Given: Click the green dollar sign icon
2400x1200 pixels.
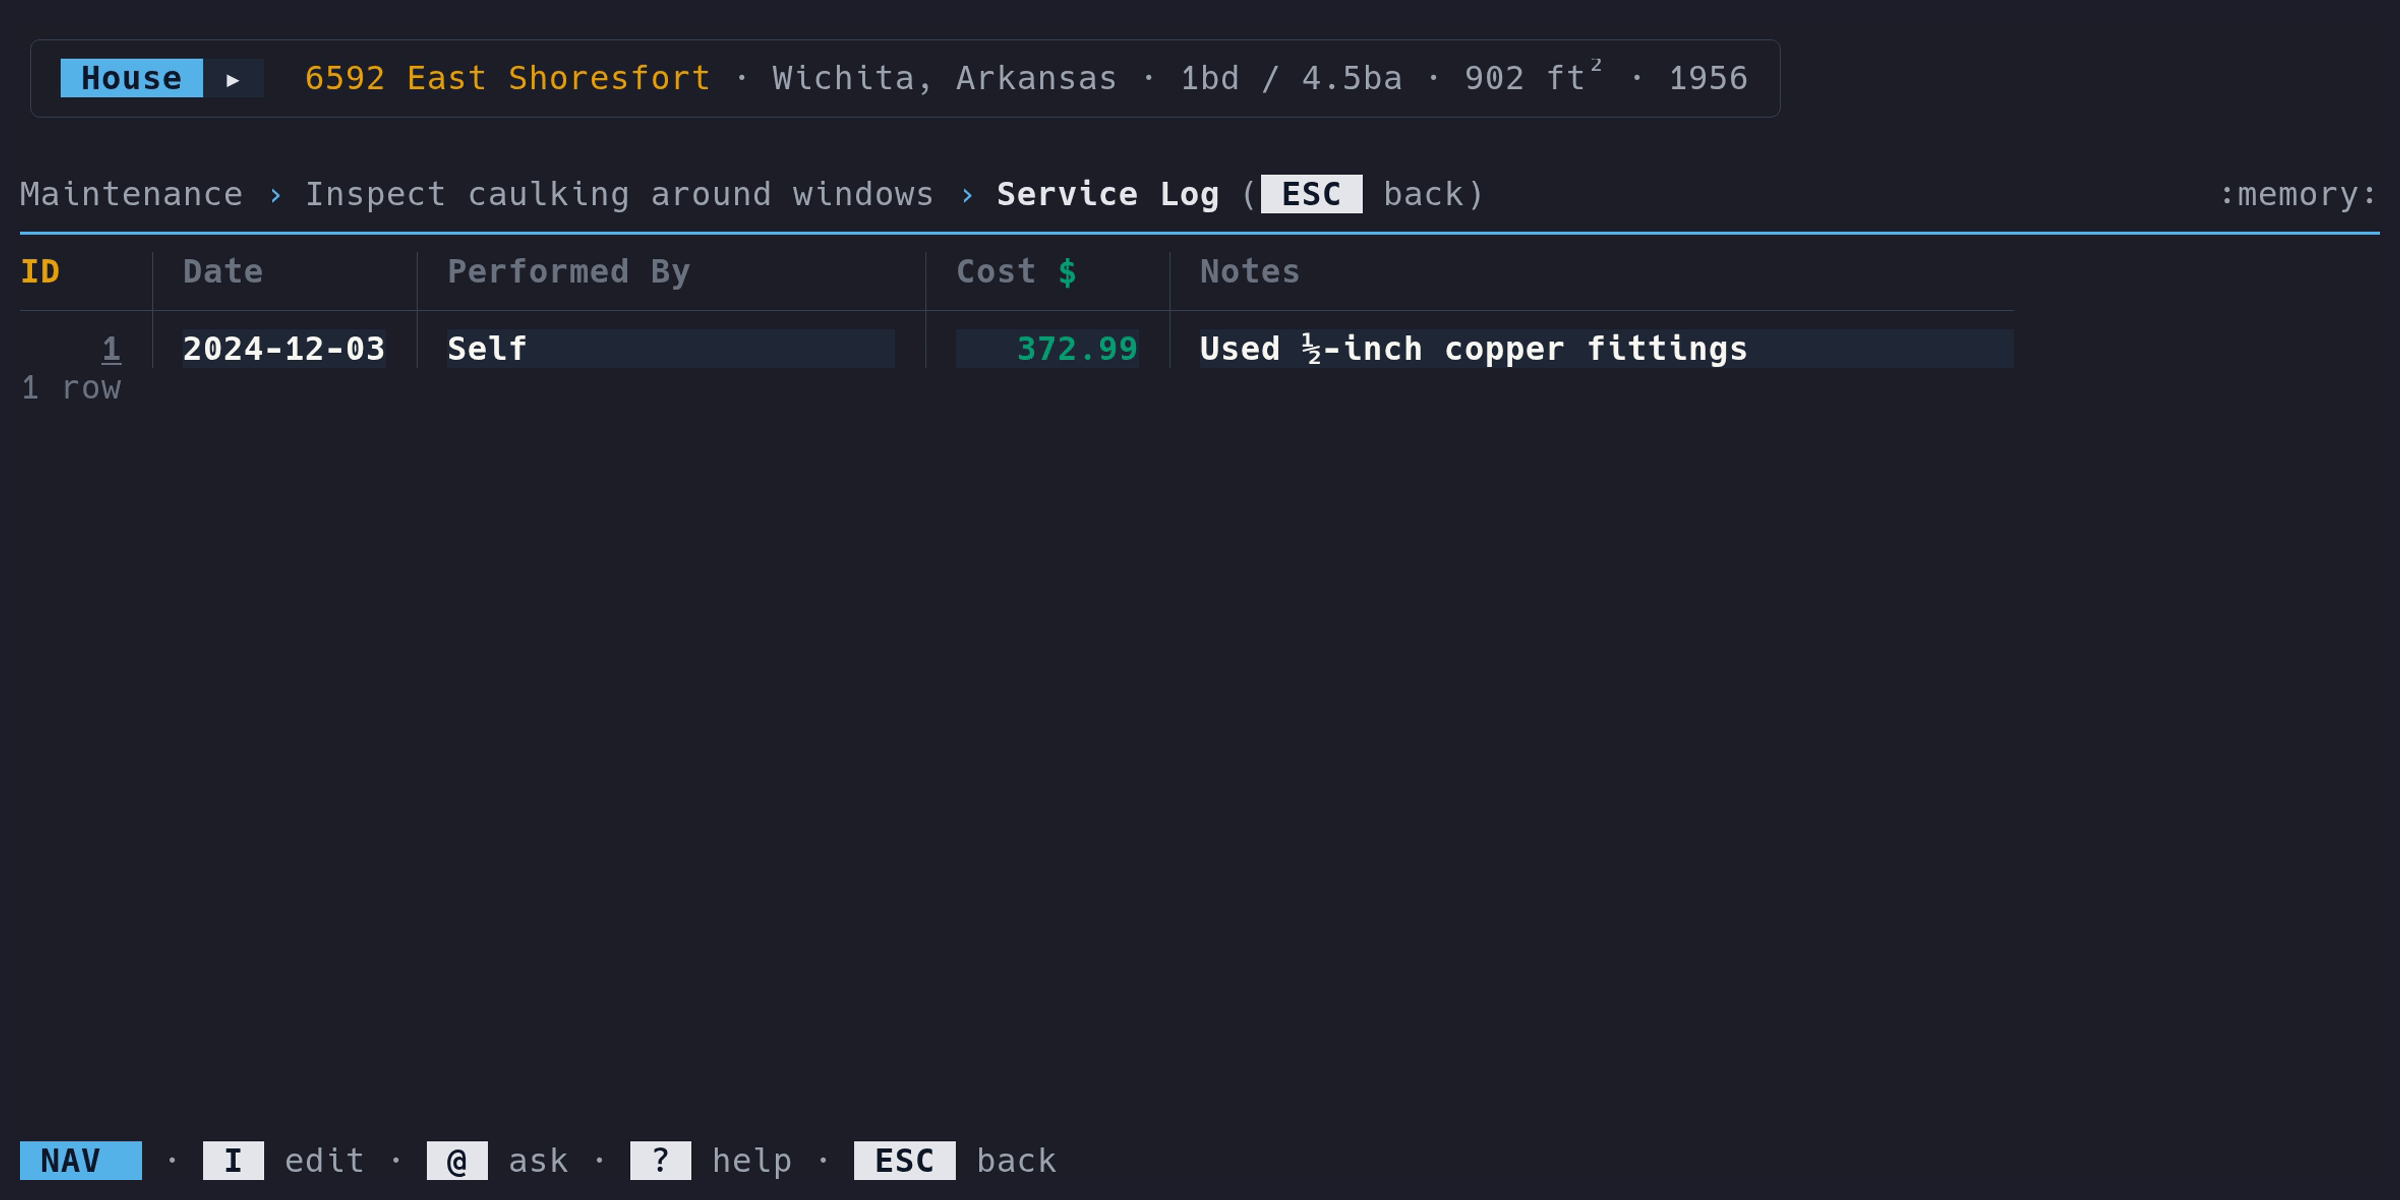Looking at the screenshot, I should point(1067,272).
